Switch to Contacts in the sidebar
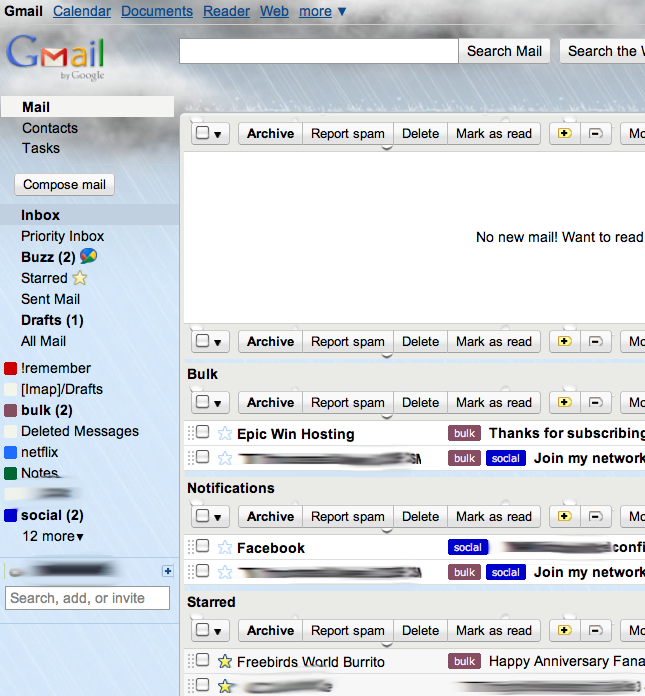This screenshot has height=696, width=645. (50, 128)
